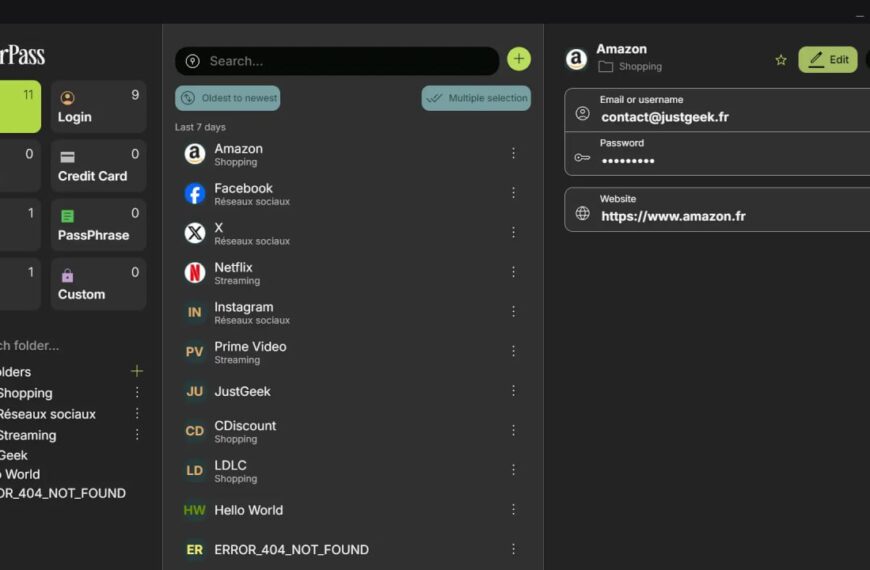Open the three-dot menu for JustGeek row
The image size is (870, 570).
513,391
